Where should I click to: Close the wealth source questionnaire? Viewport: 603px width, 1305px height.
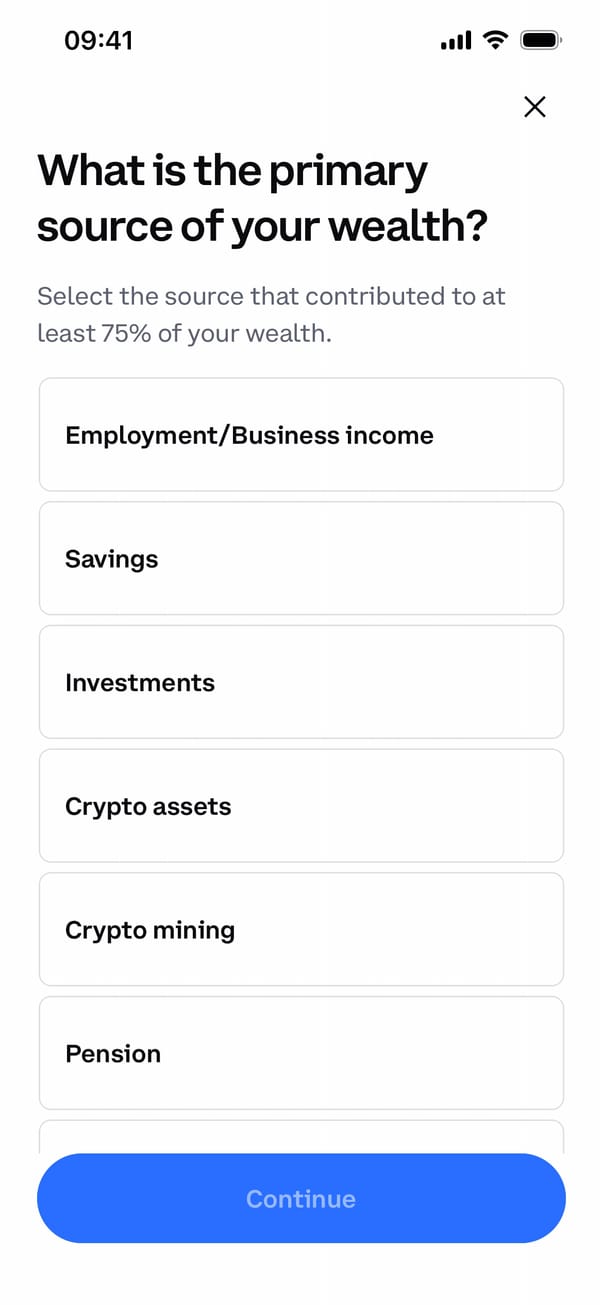[535, 107]
